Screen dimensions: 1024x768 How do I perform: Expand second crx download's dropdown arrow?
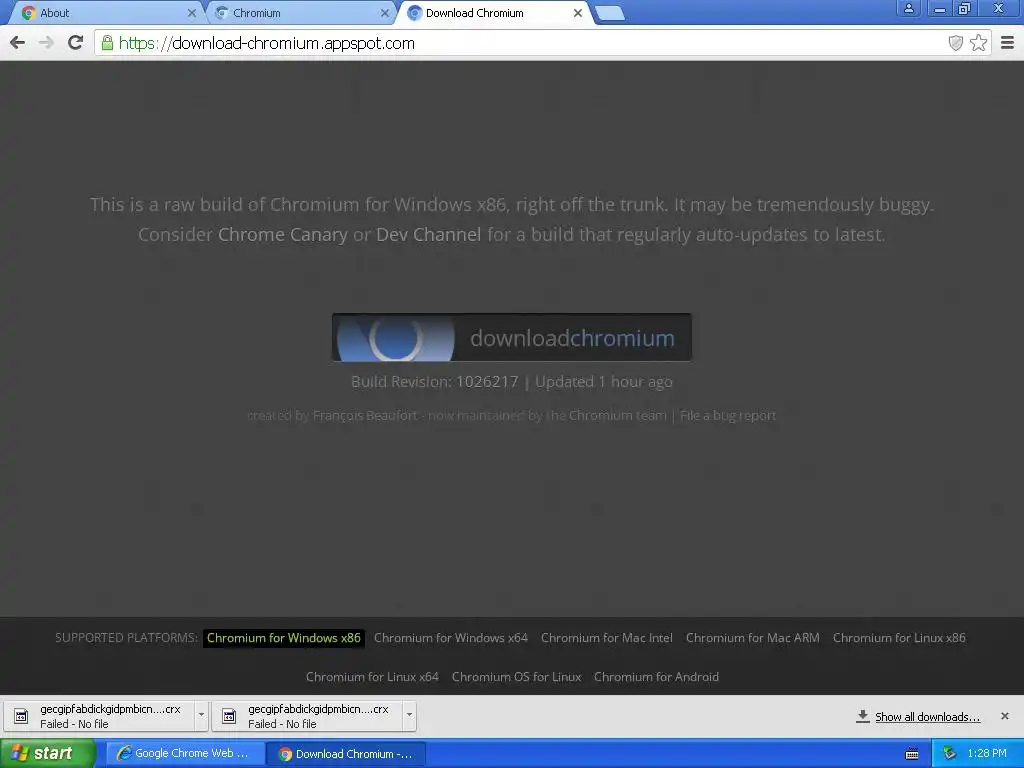point(409,715)
